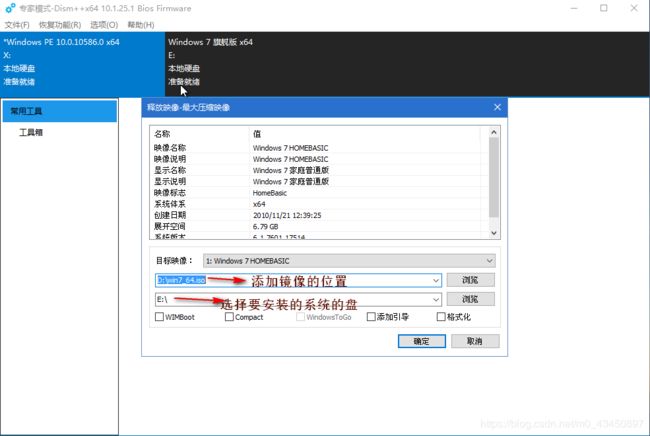Tick the 添加引导 checkbox

371,317
